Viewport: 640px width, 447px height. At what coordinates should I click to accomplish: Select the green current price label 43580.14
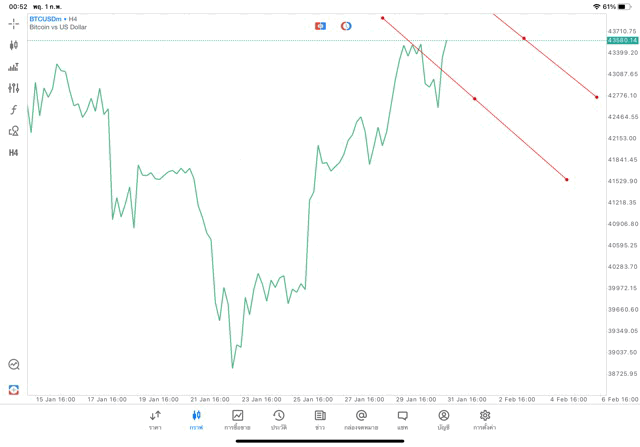tap(621, 40)
